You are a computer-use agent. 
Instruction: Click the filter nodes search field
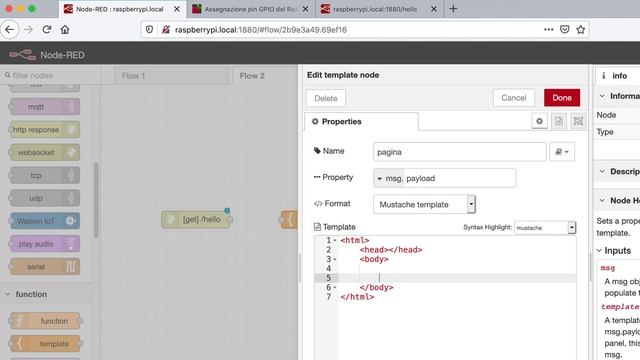click(51, 75)
